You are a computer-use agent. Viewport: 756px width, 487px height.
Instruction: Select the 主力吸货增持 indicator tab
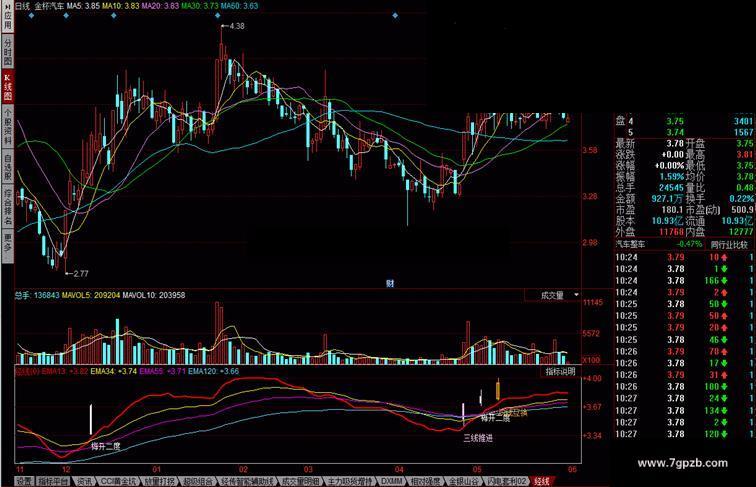351,481
